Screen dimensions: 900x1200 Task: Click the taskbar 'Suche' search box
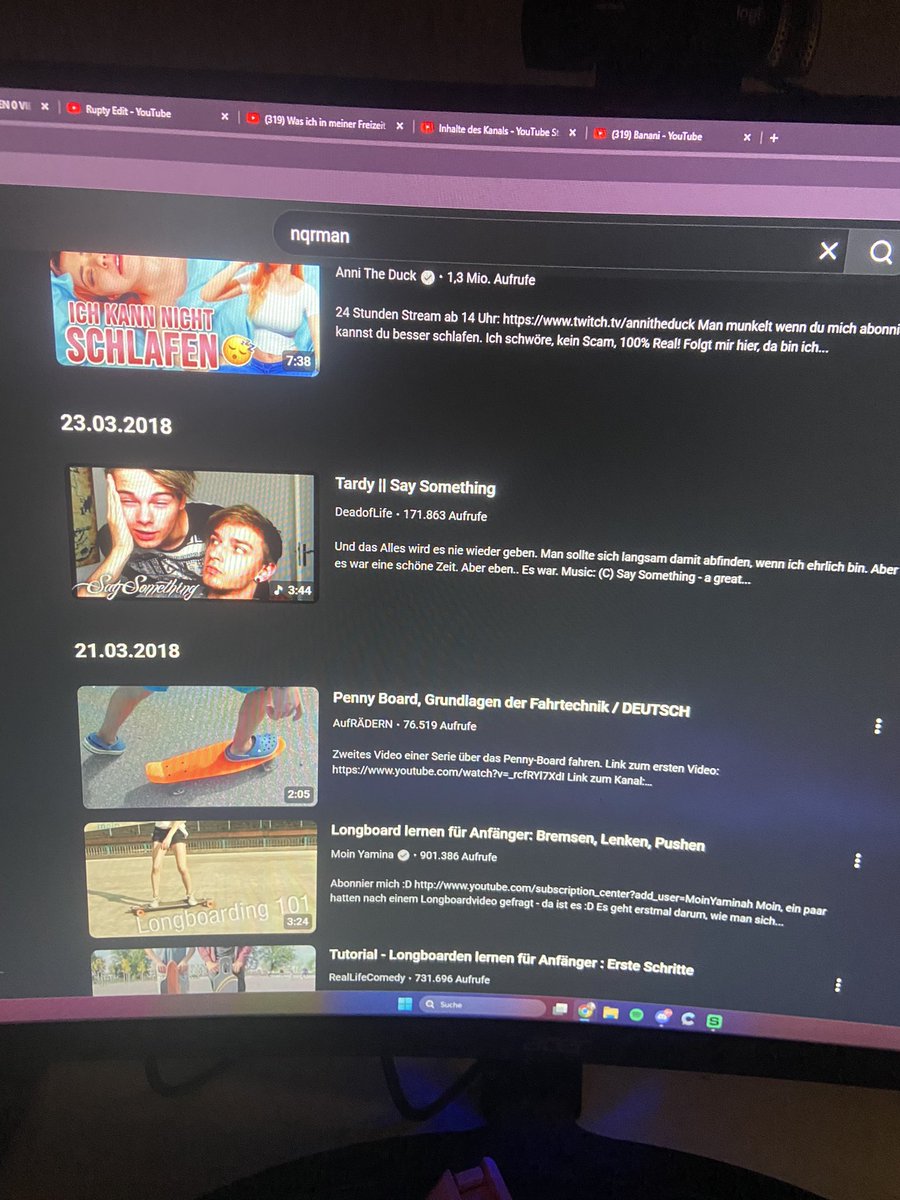click(x=481, y=1006)
